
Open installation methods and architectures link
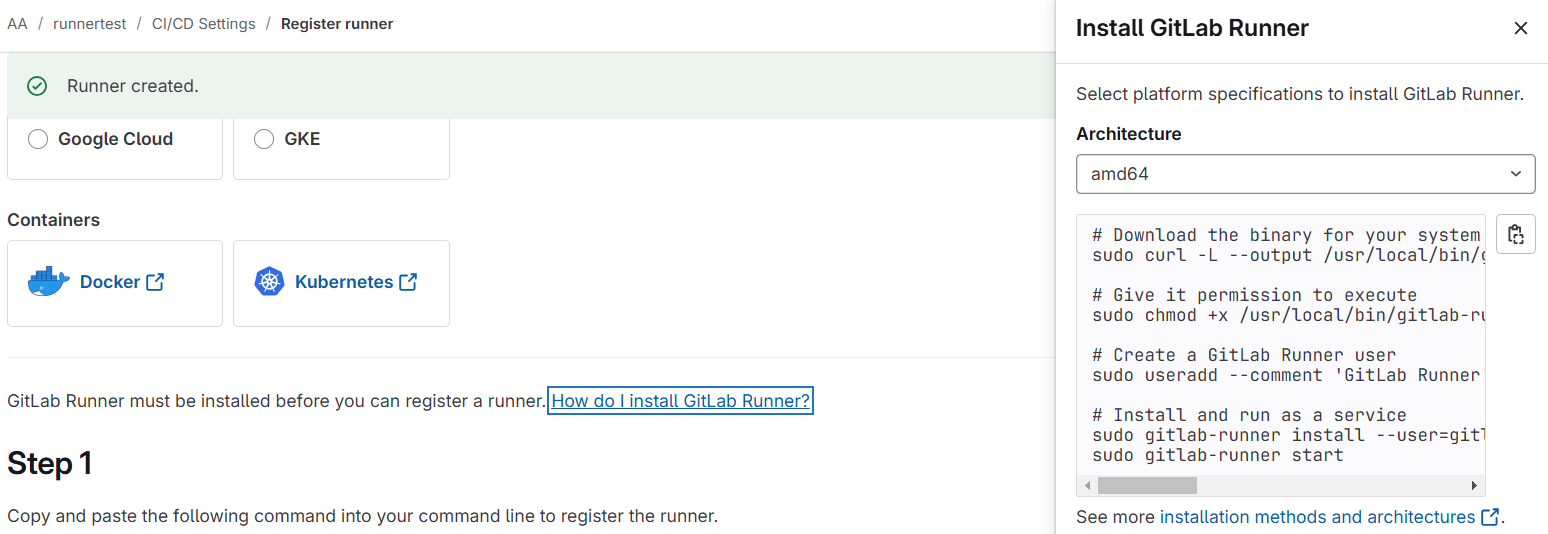point(1317,517)
